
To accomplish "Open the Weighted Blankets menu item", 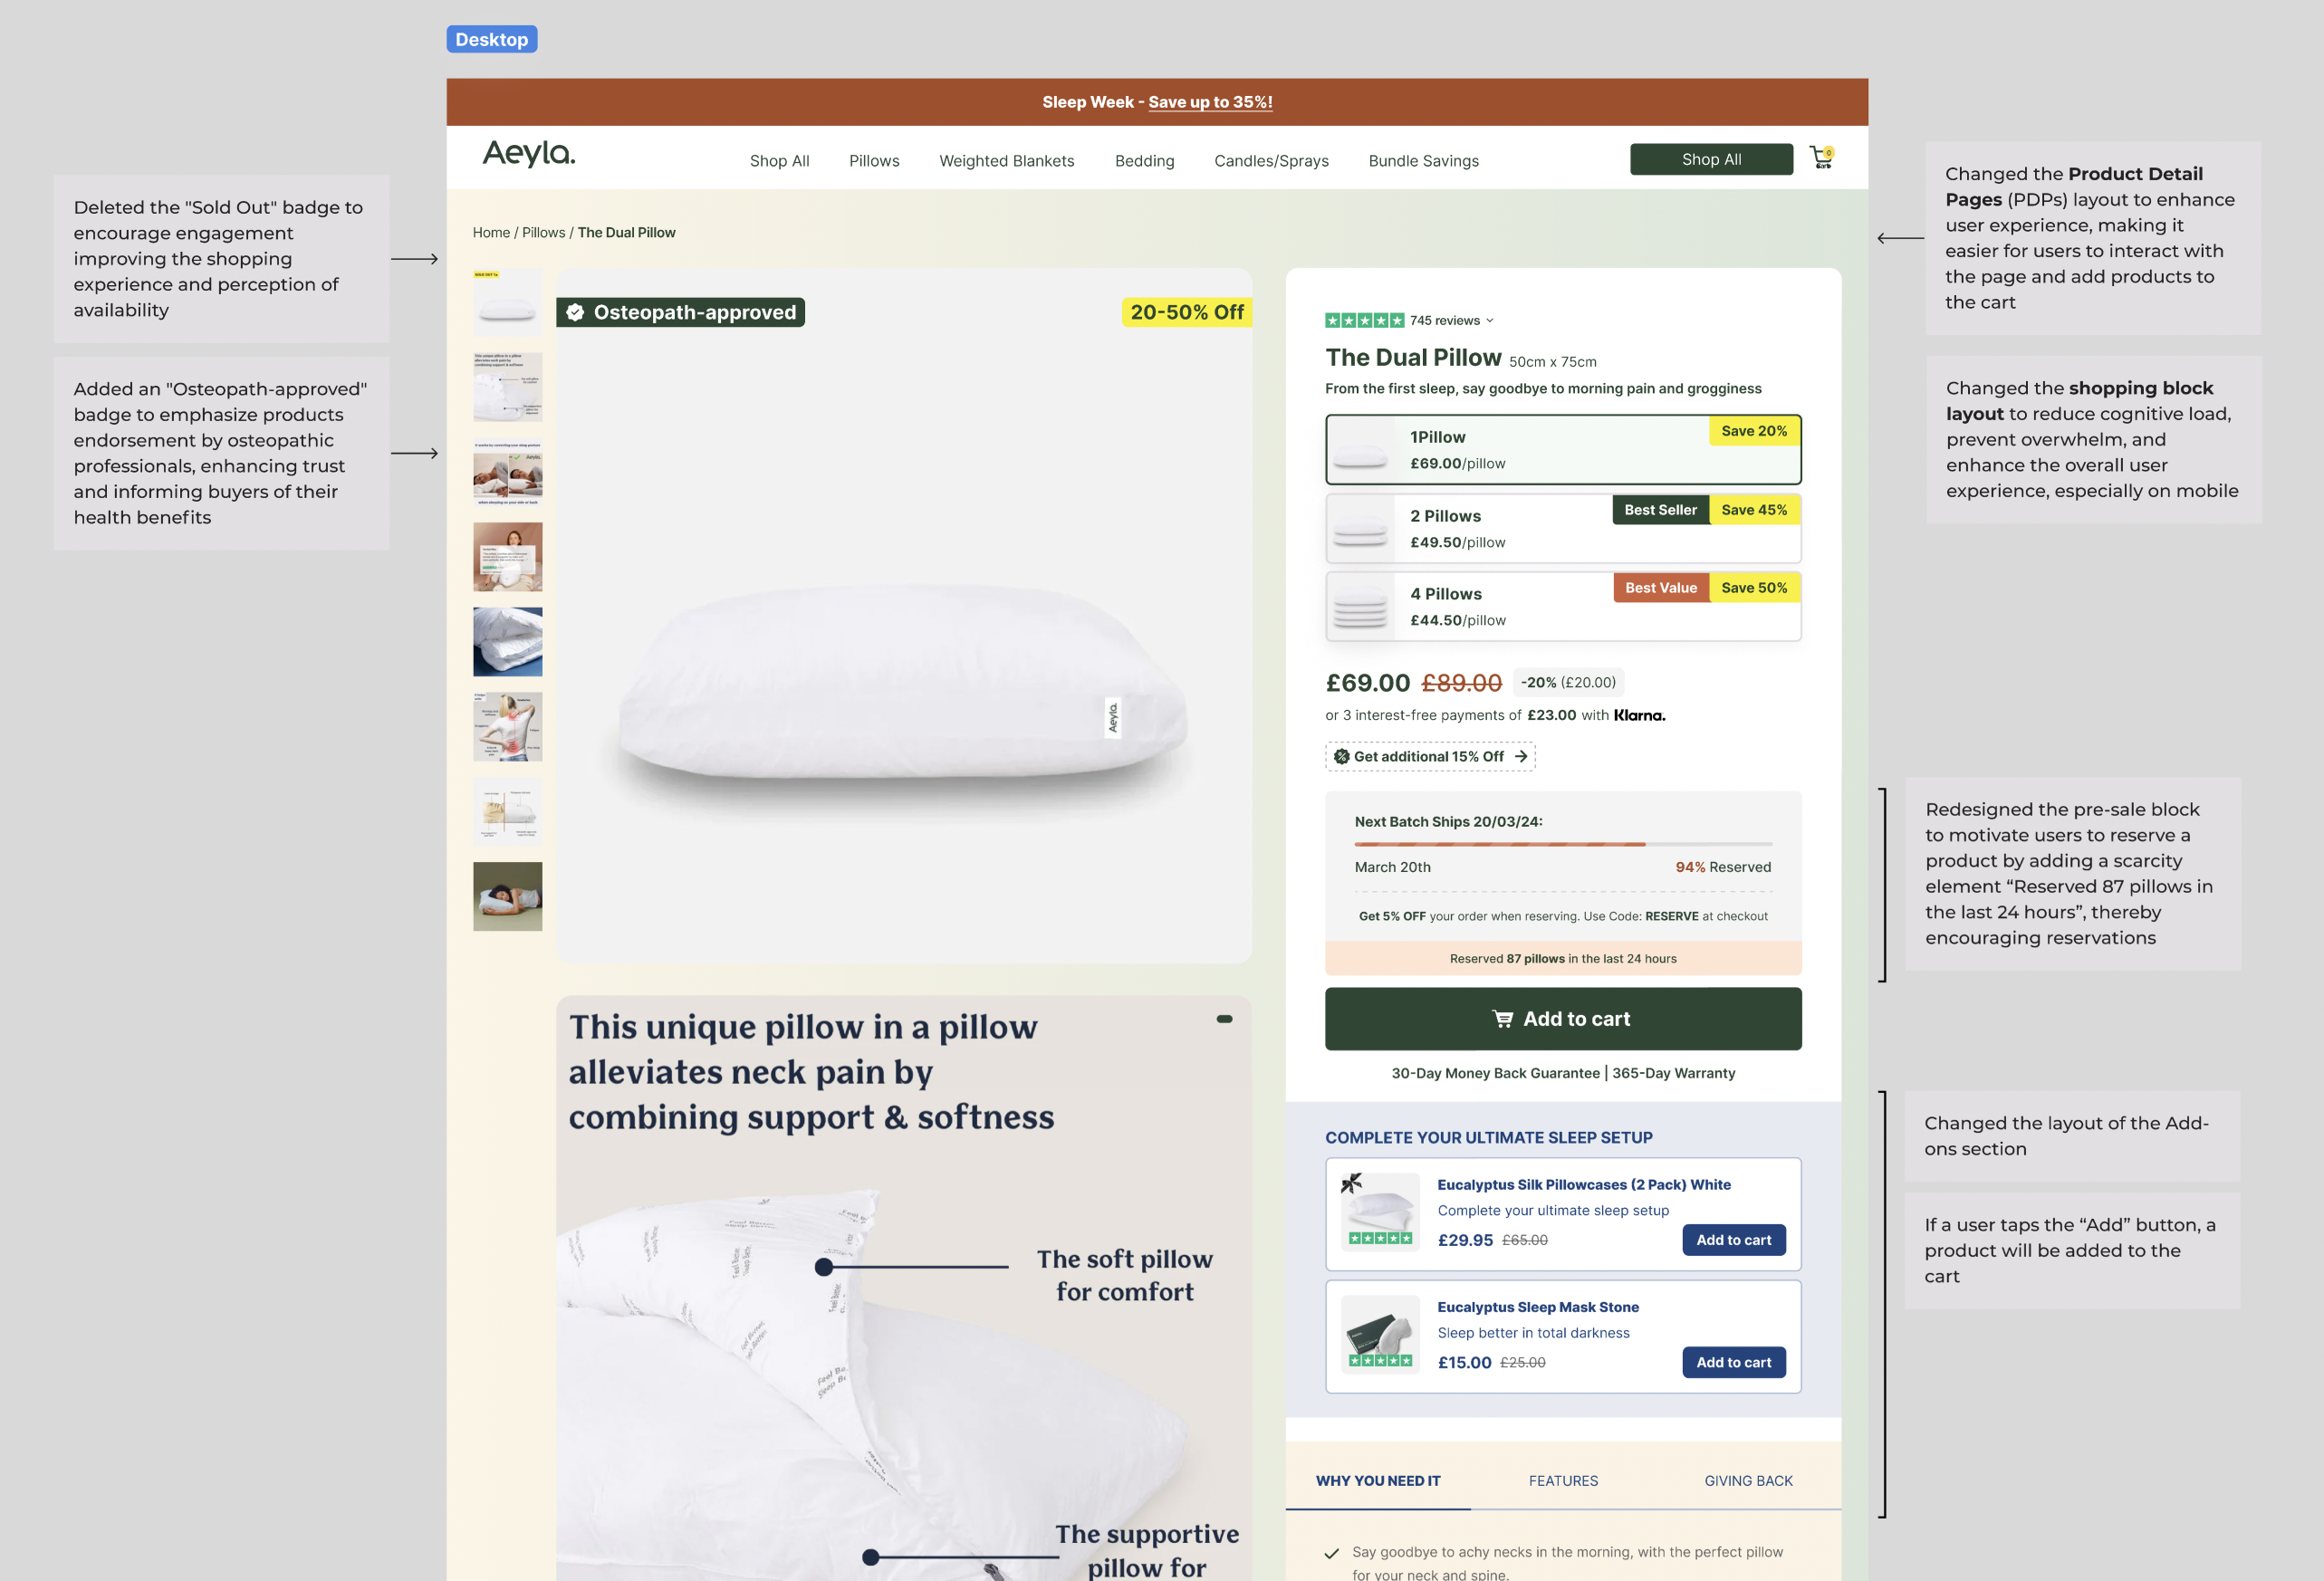I will pyautogui.click(x=1006, y=161).
